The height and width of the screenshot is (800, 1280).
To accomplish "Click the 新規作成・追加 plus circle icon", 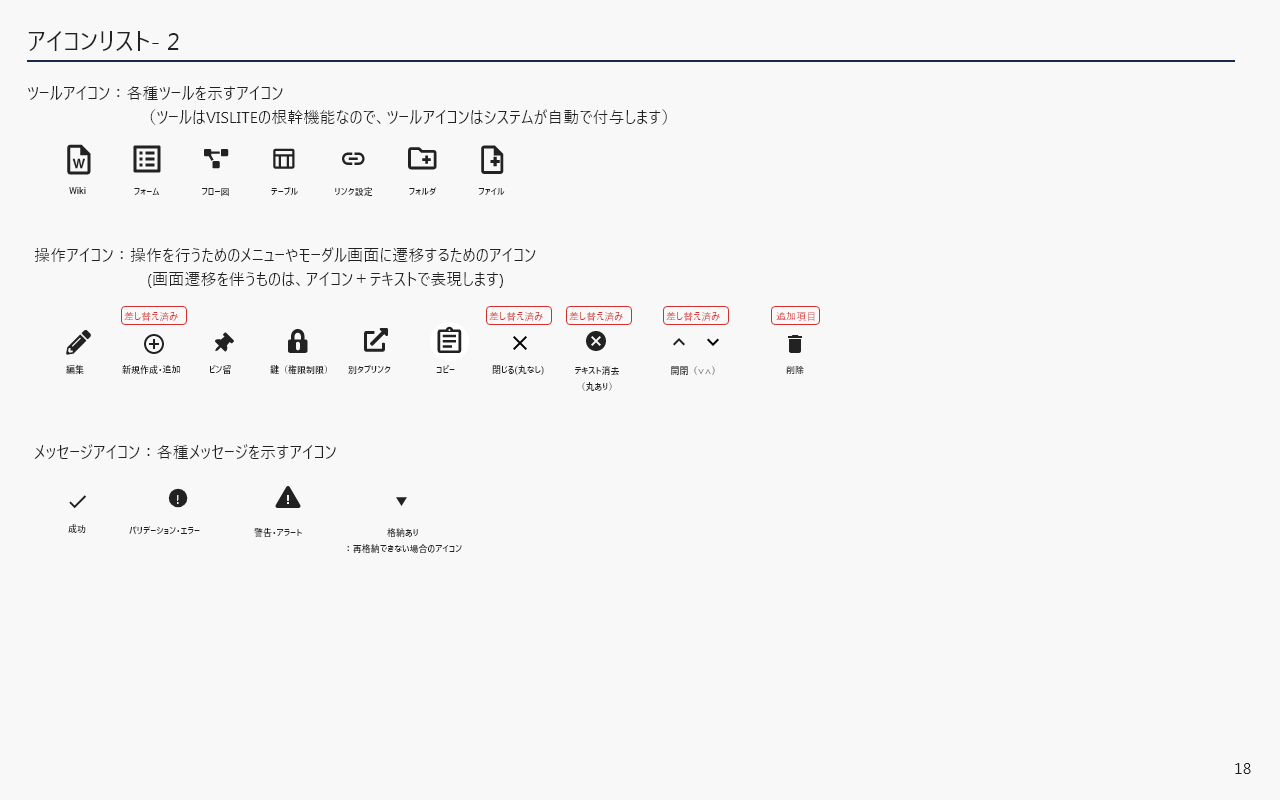I will pos(154,344).
